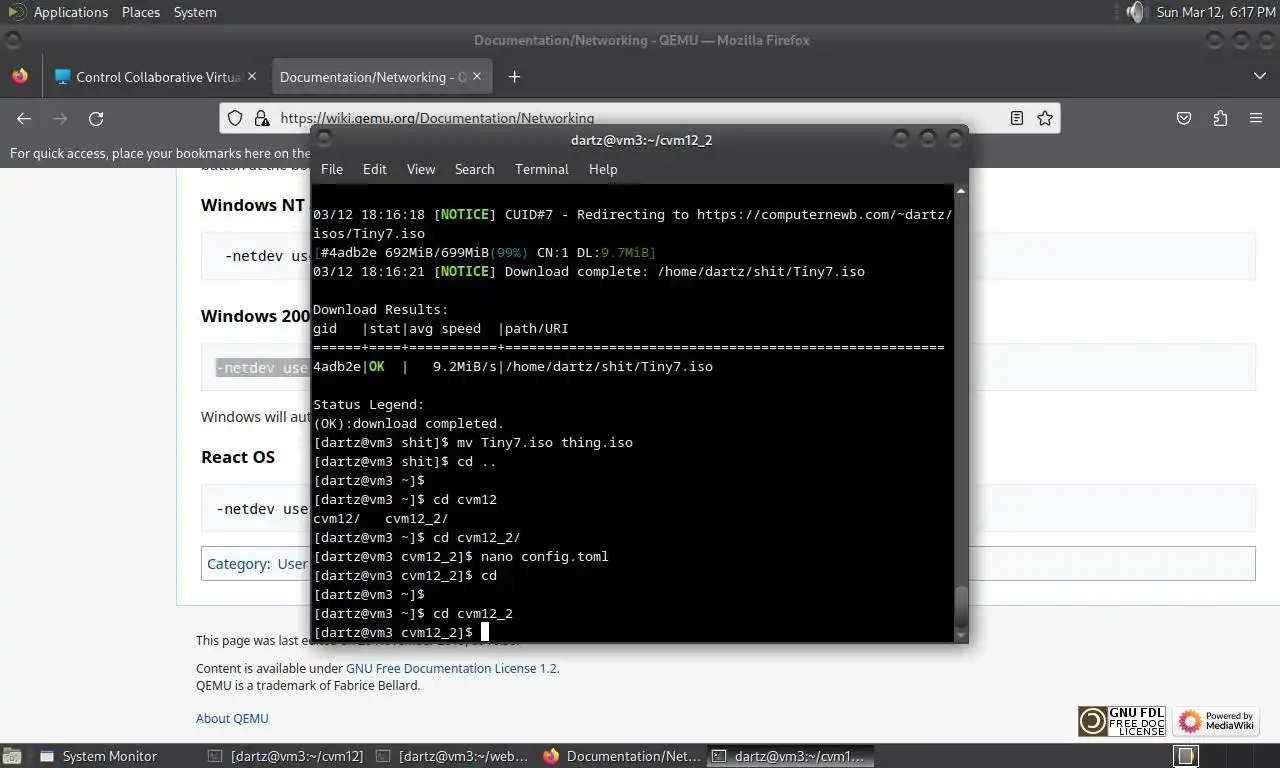Click terminal scrollbar down arrow

point(961,635)
